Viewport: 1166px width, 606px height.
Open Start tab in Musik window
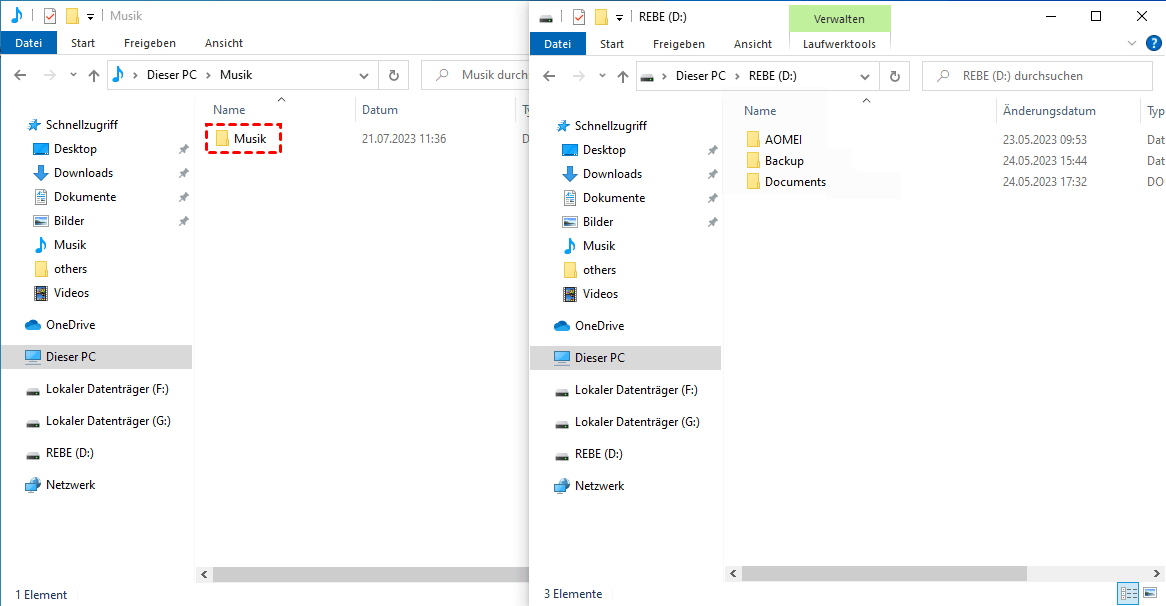(83, 43)
